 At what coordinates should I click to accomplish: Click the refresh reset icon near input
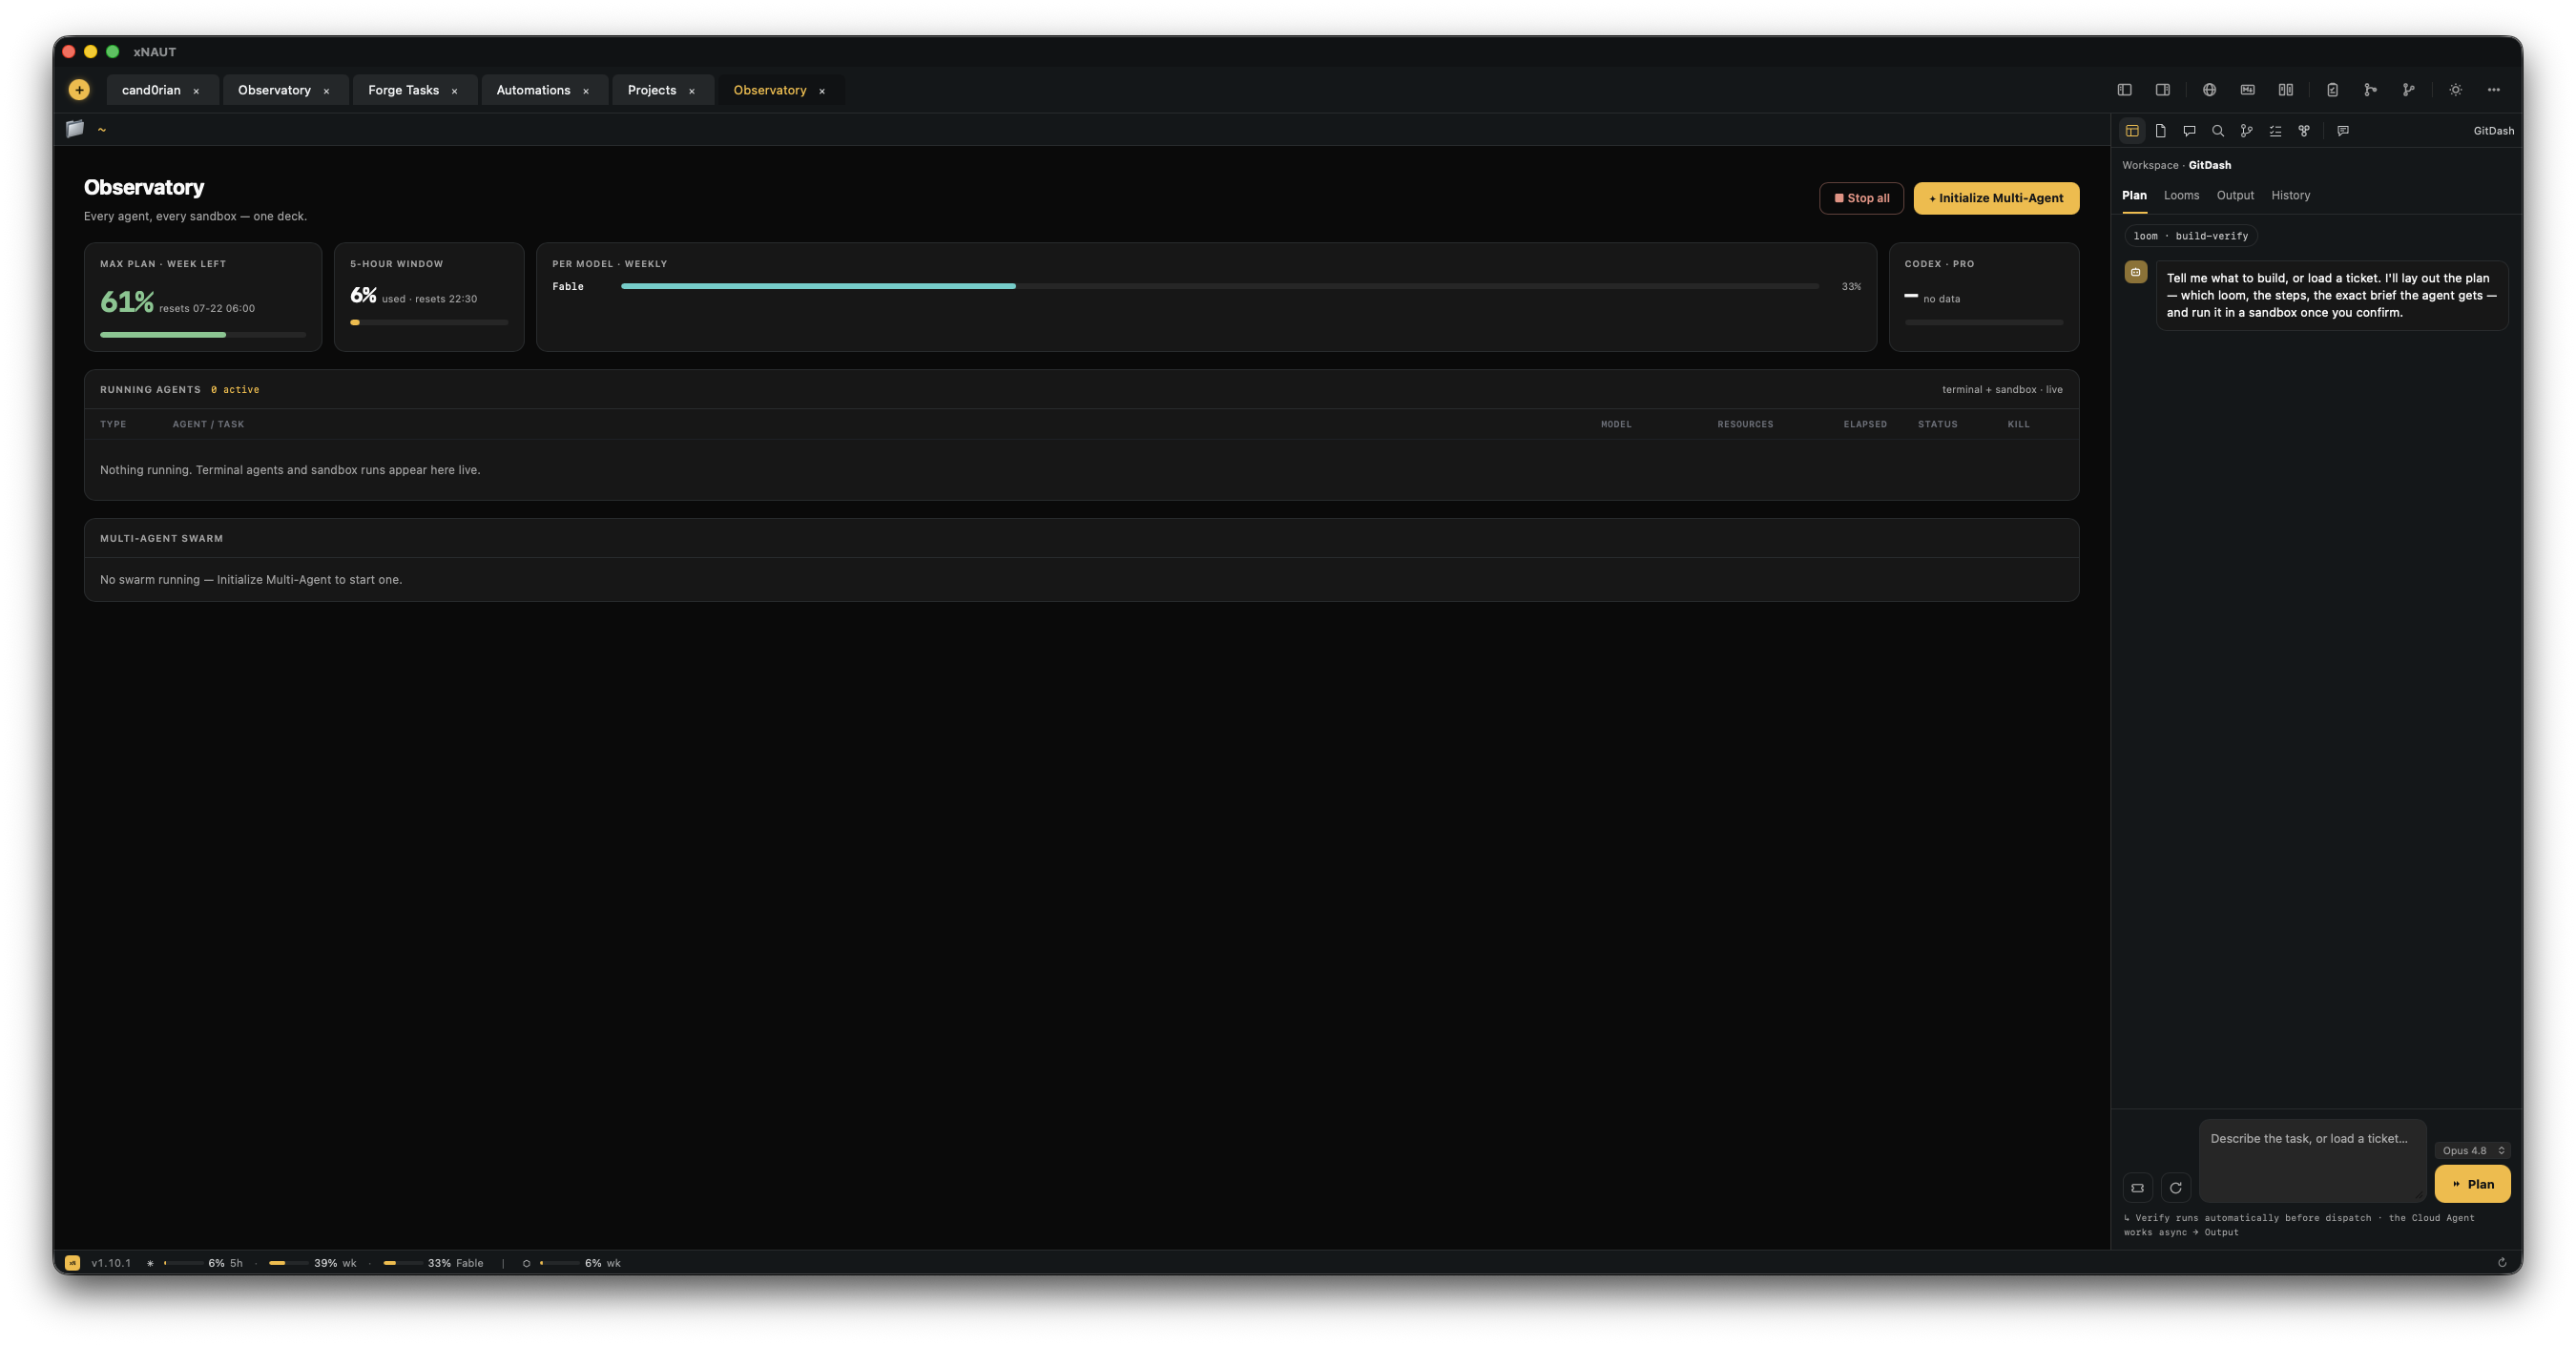pyautogui.click(x=2175, y=1188)
